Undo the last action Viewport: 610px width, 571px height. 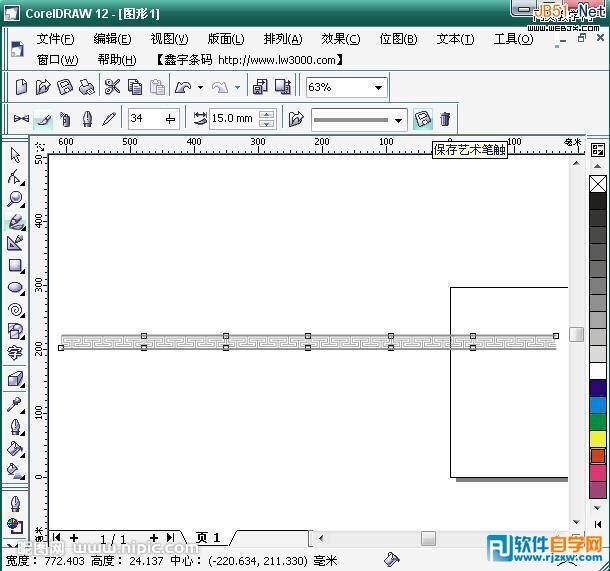tap(183, 87)
